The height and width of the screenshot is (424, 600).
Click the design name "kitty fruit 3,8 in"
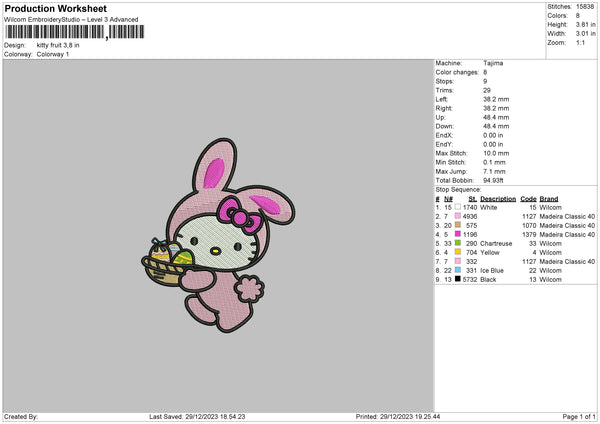pos(58,45)
